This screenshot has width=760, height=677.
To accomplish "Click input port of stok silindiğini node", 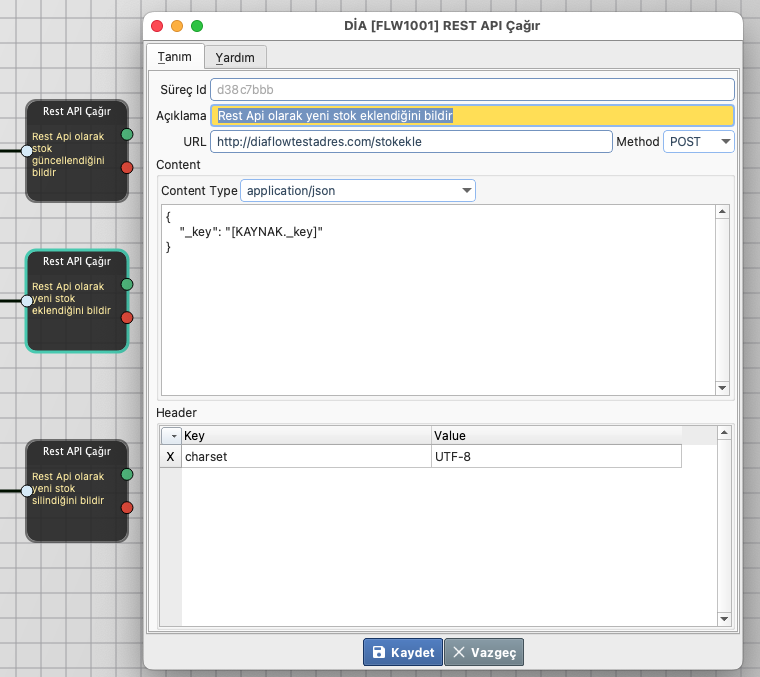I will (x=27, y=491).
